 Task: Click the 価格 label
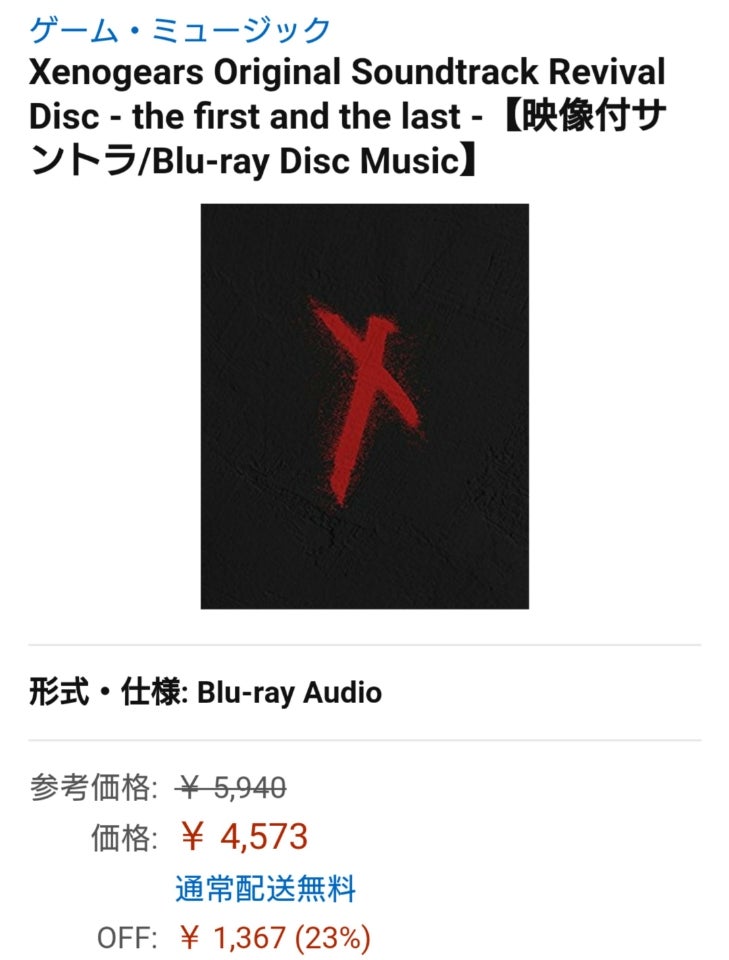pyautogui.click(x=124, y=838)
